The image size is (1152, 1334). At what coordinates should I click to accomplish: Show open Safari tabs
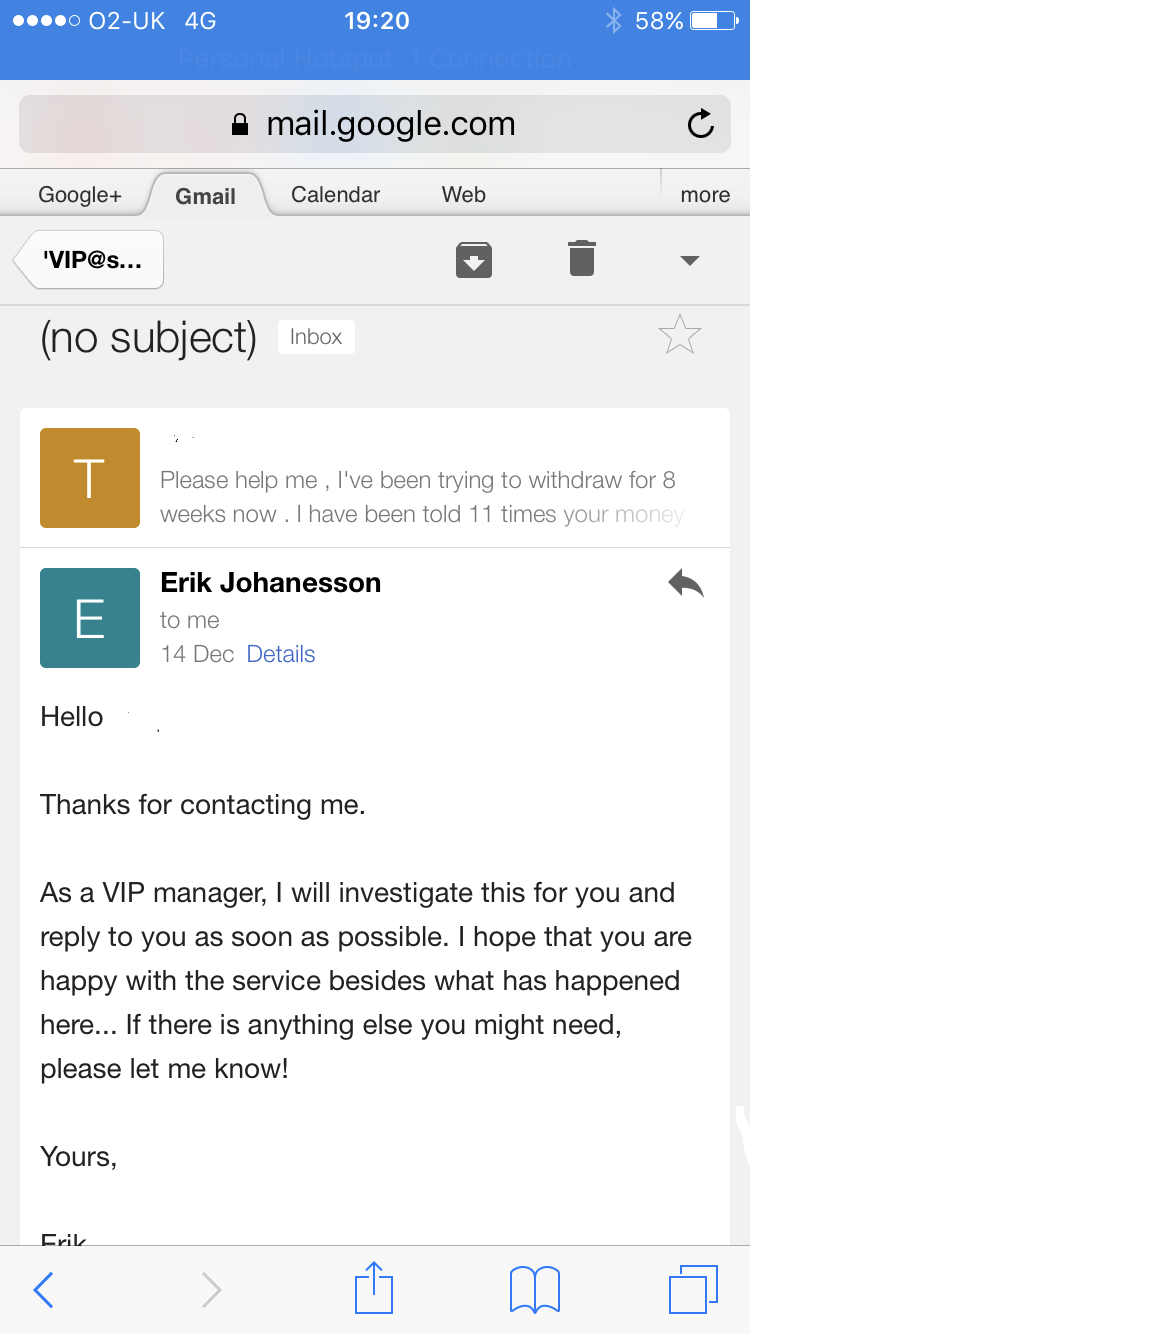[x=693, y=1289]
